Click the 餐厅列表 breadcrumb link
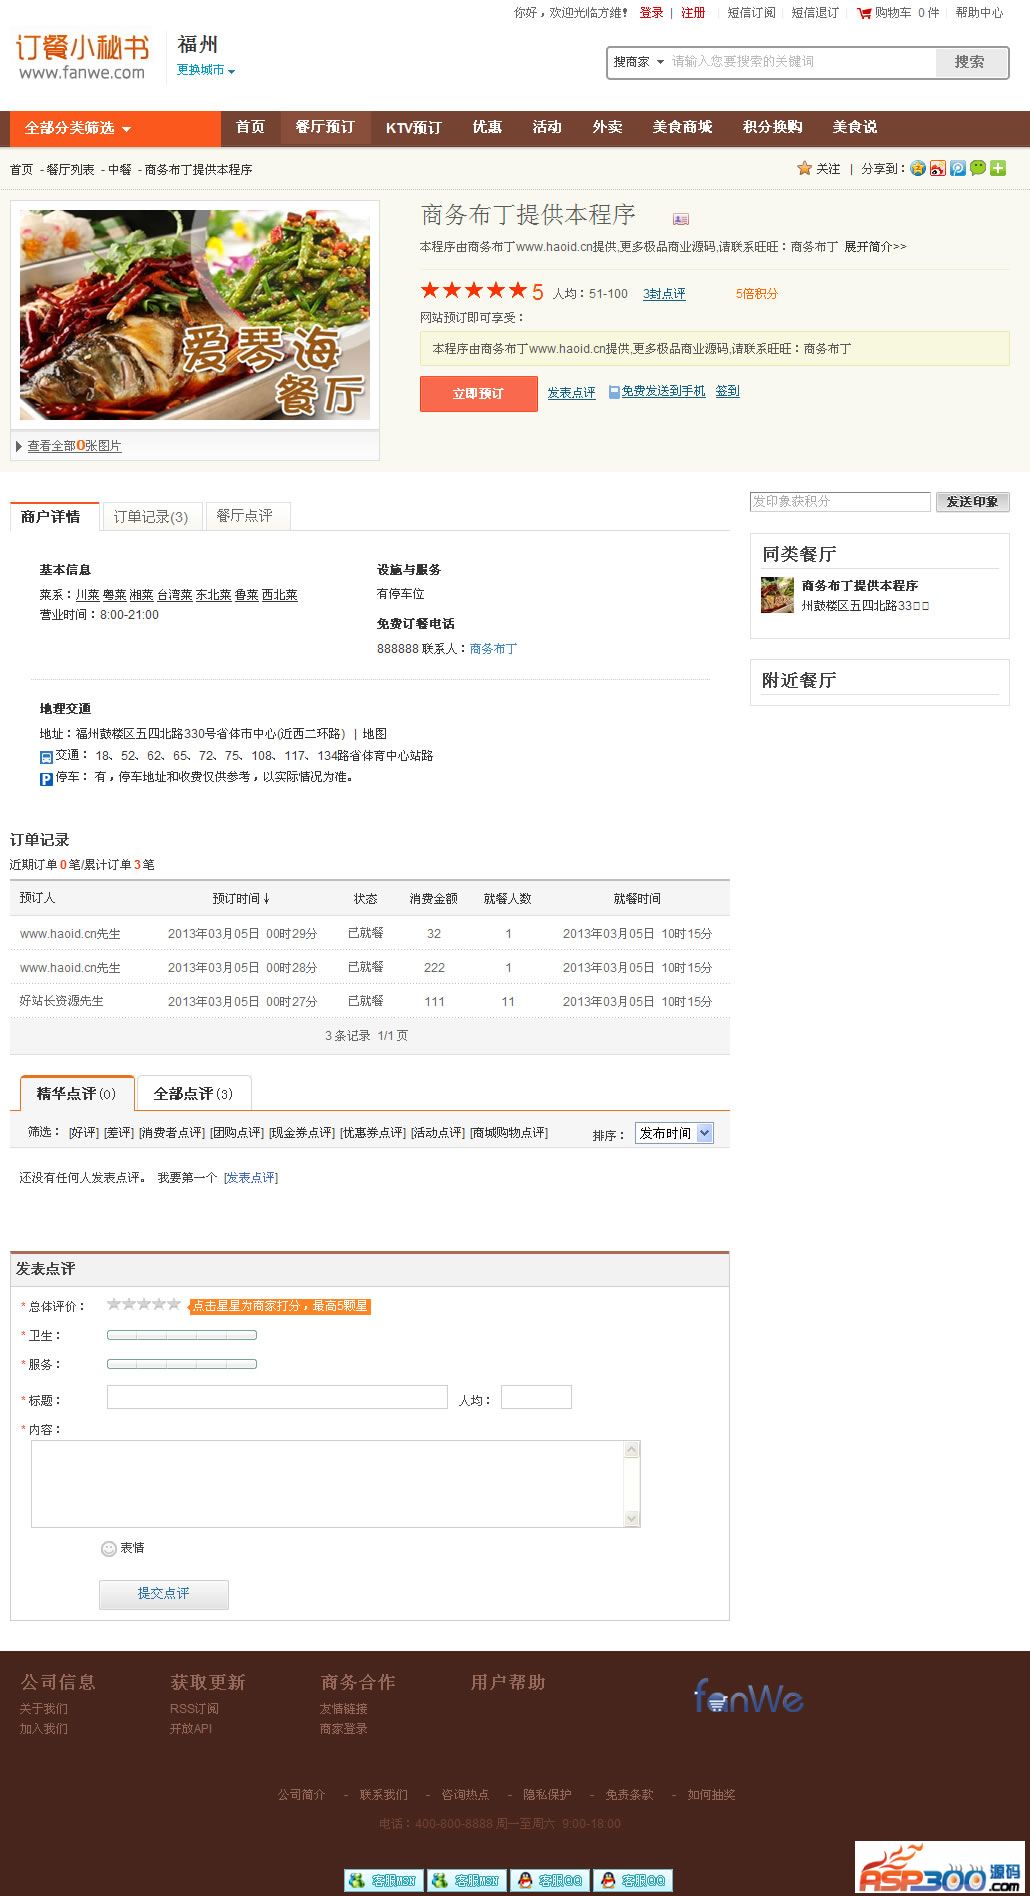The height and width of the screenshot is (1896, 1030). [x=70, y=170]
